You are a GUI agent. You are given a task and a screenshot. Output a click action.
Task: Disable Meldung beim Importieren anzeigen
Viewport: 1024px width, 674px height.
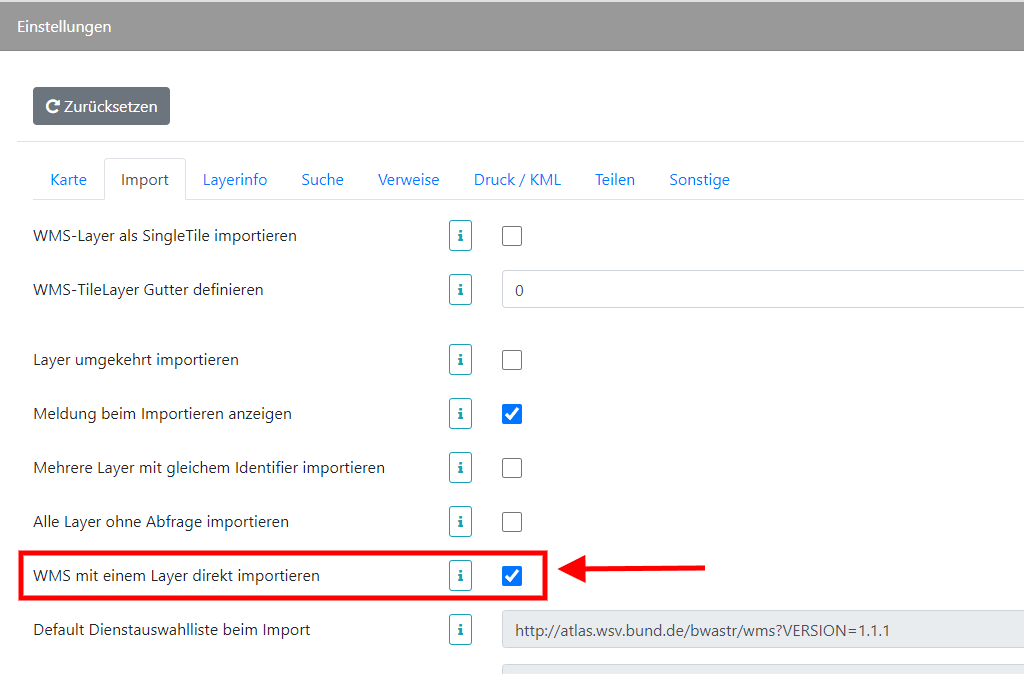pos(511,413)
